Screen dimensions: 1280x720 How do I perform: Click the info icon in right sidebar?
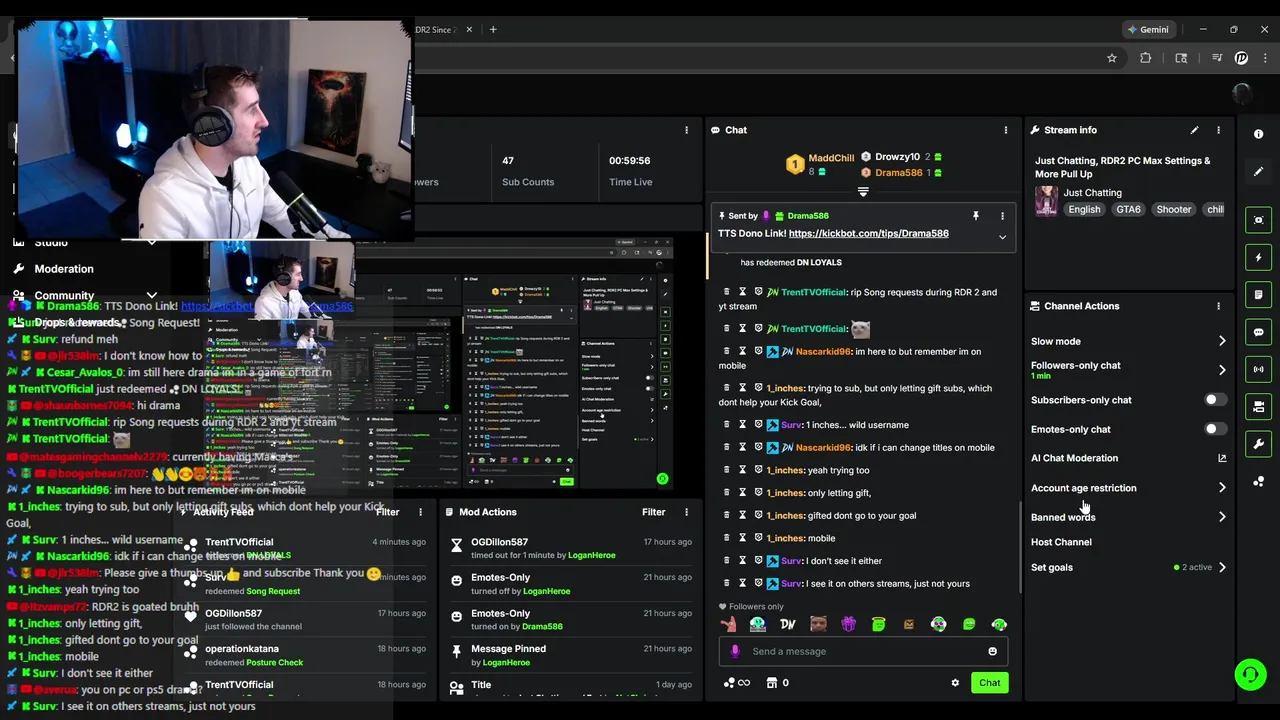(x=1258, y=134)
